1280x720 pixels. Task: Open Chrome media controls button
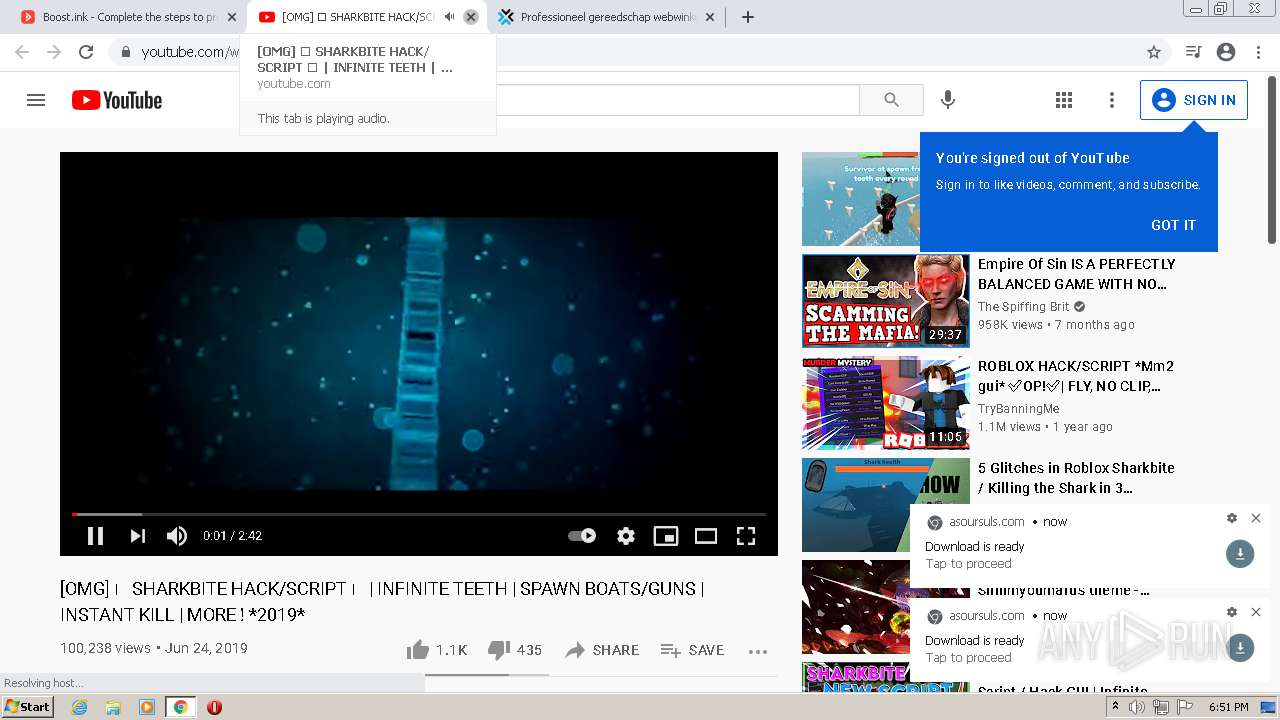pyautogui.click(x=1193, y=52)
